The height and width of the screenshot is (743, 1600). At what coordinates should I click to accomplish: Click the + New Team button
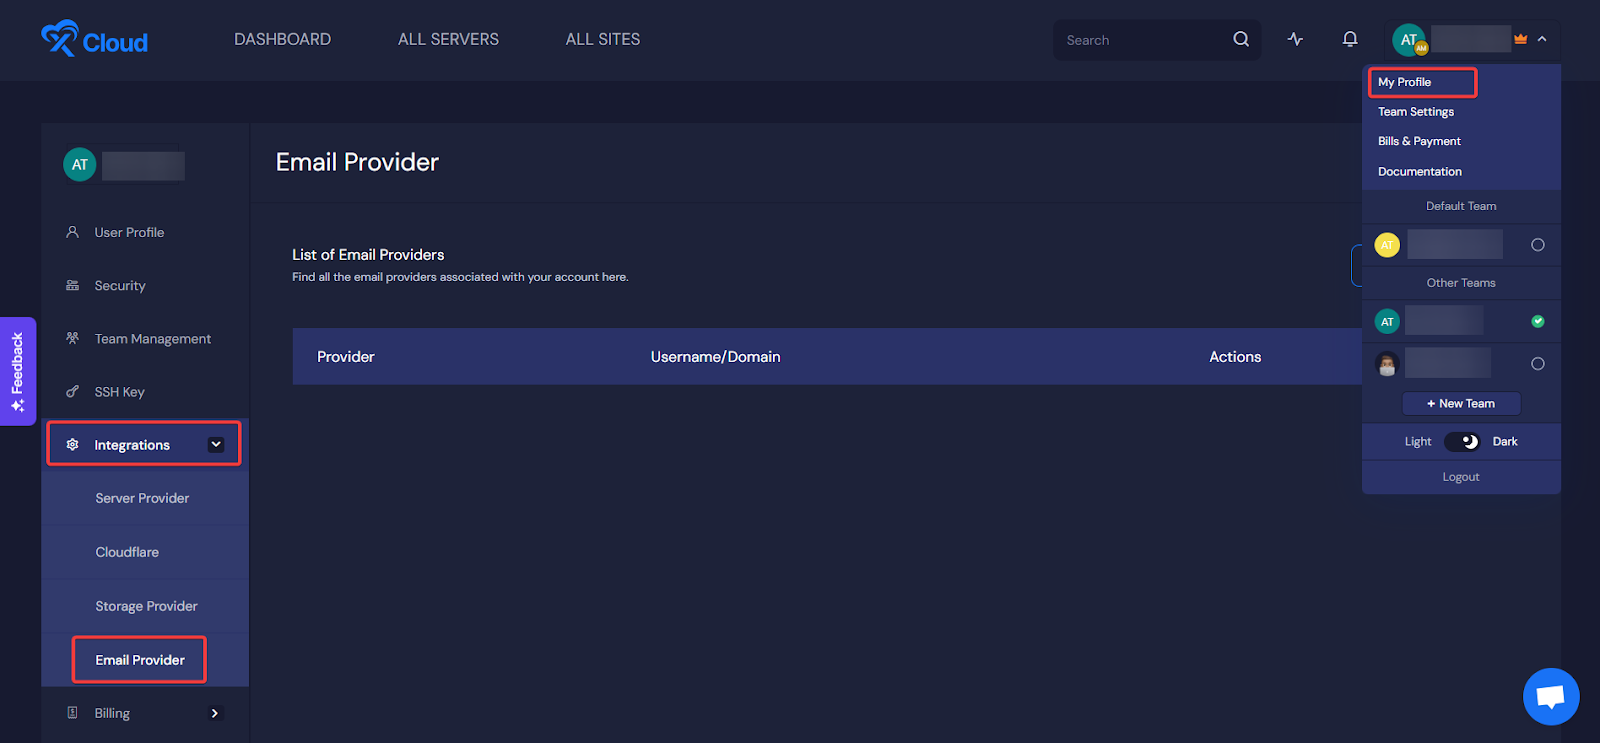click(x=1461, y=404)
